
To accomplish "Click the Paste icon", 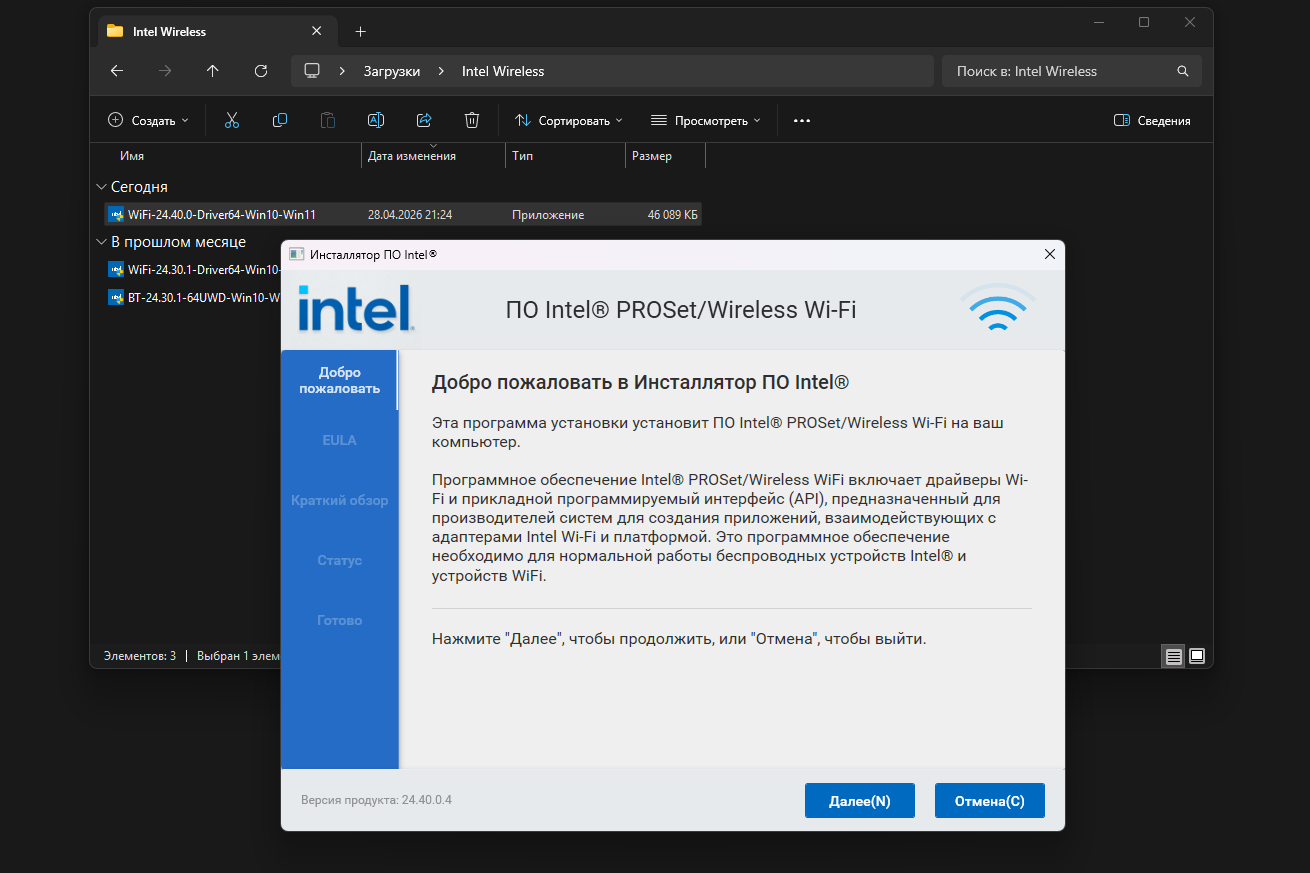I will (x=328, y=119).
